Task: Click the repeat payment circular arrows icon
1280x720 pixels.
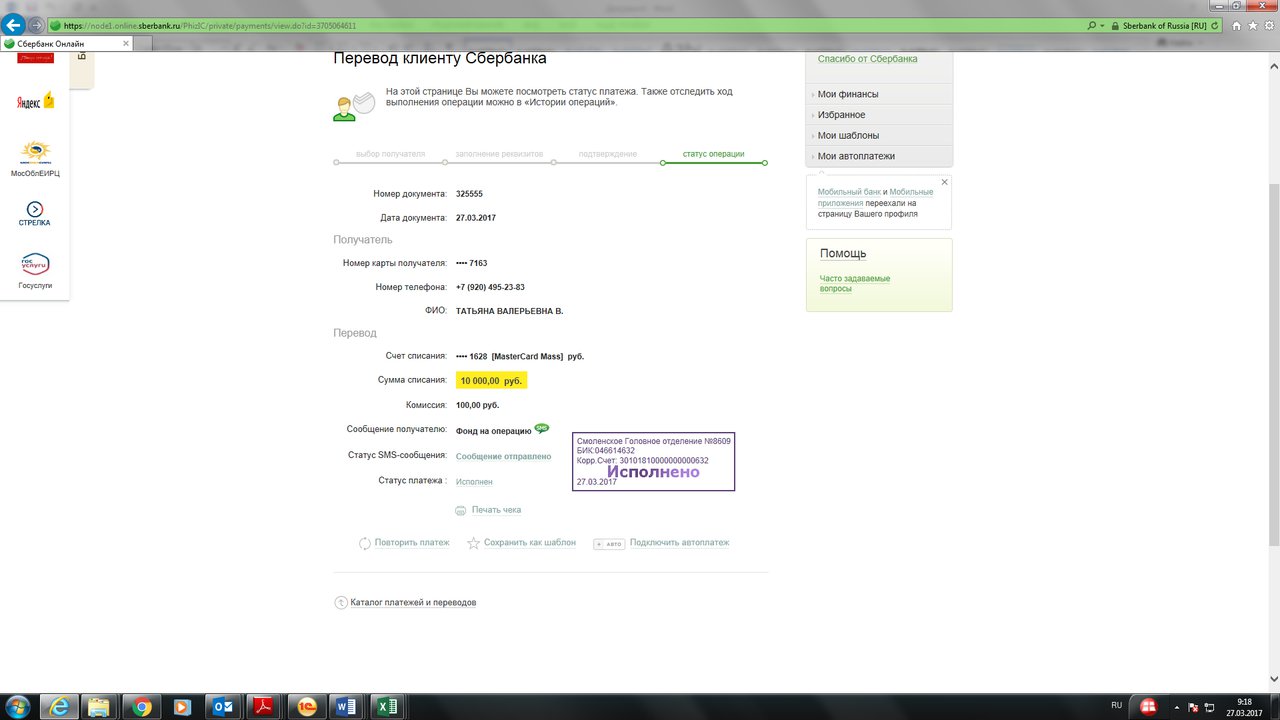Action: click(365, 543)
